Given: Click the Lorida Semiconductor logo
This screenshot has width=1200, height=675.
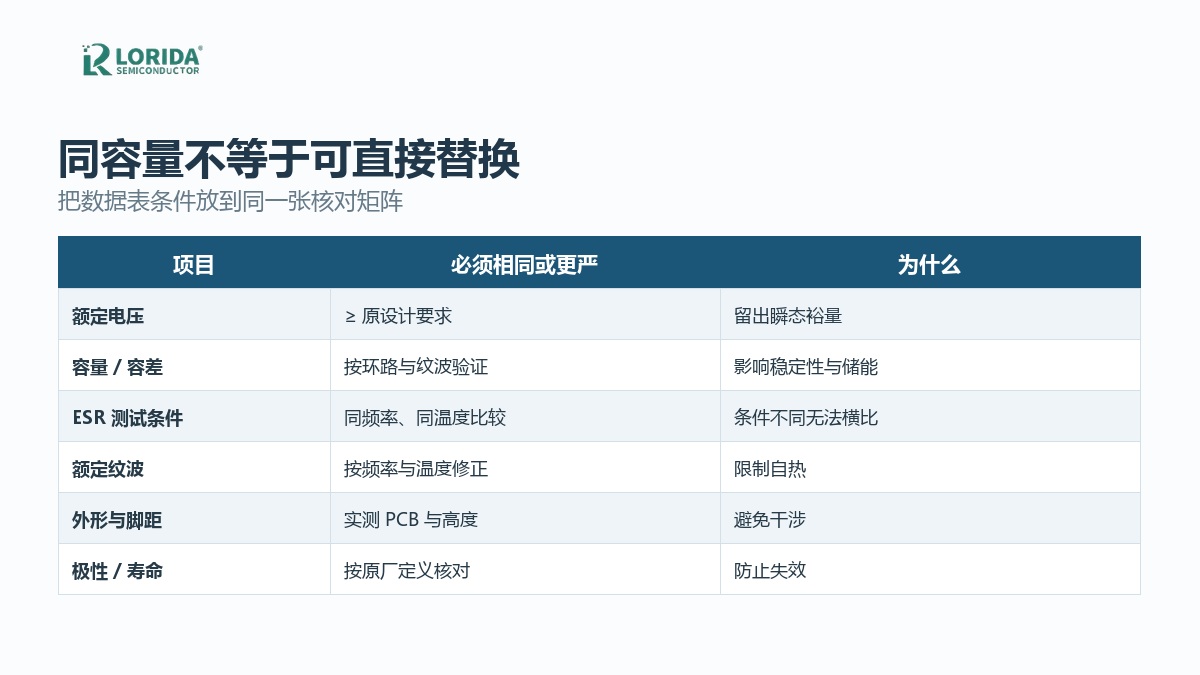Looking at the screenshot, I should [142, 59].
